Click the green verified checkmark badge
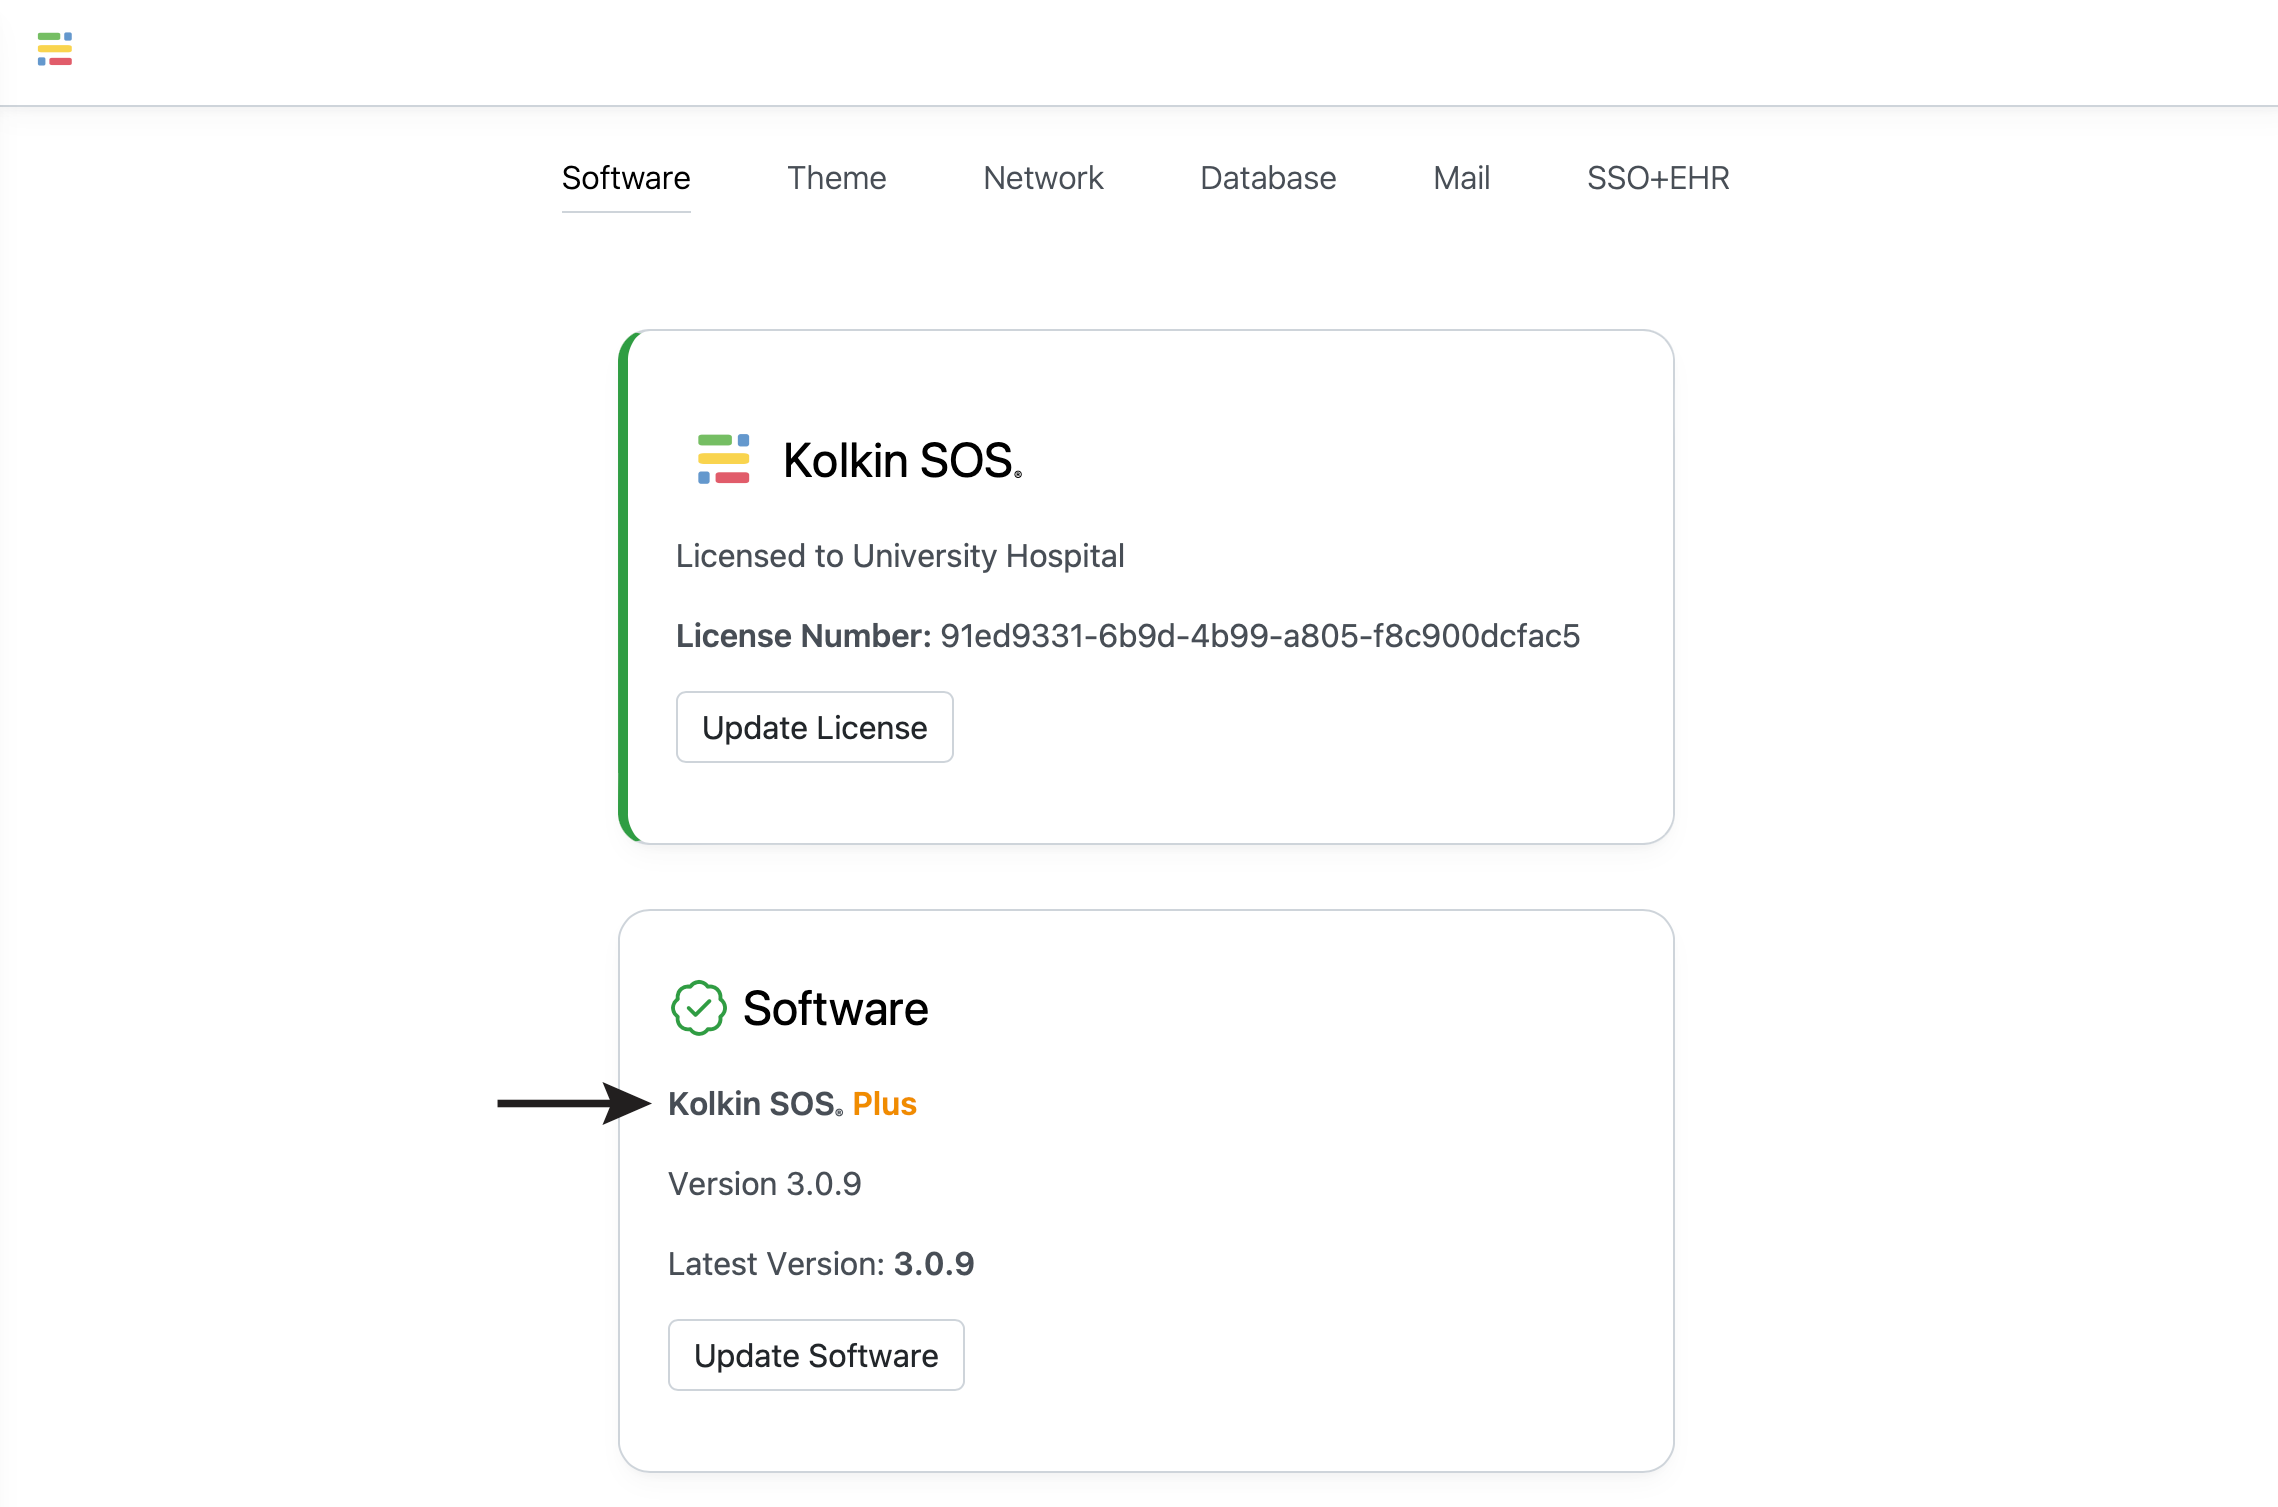Screen dimensions: 2278x1507 (698, 1008)
